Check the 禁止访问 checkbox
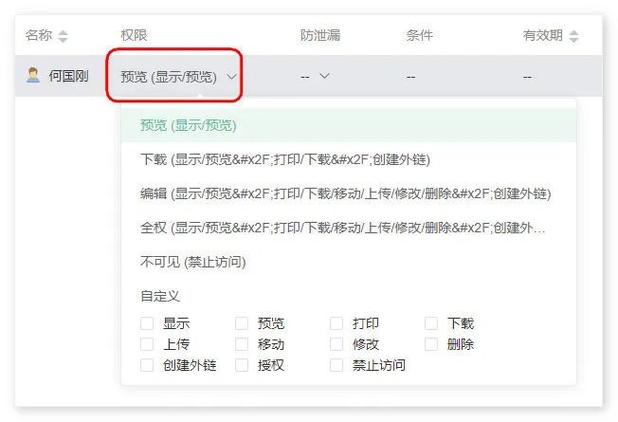 (336, 365)
